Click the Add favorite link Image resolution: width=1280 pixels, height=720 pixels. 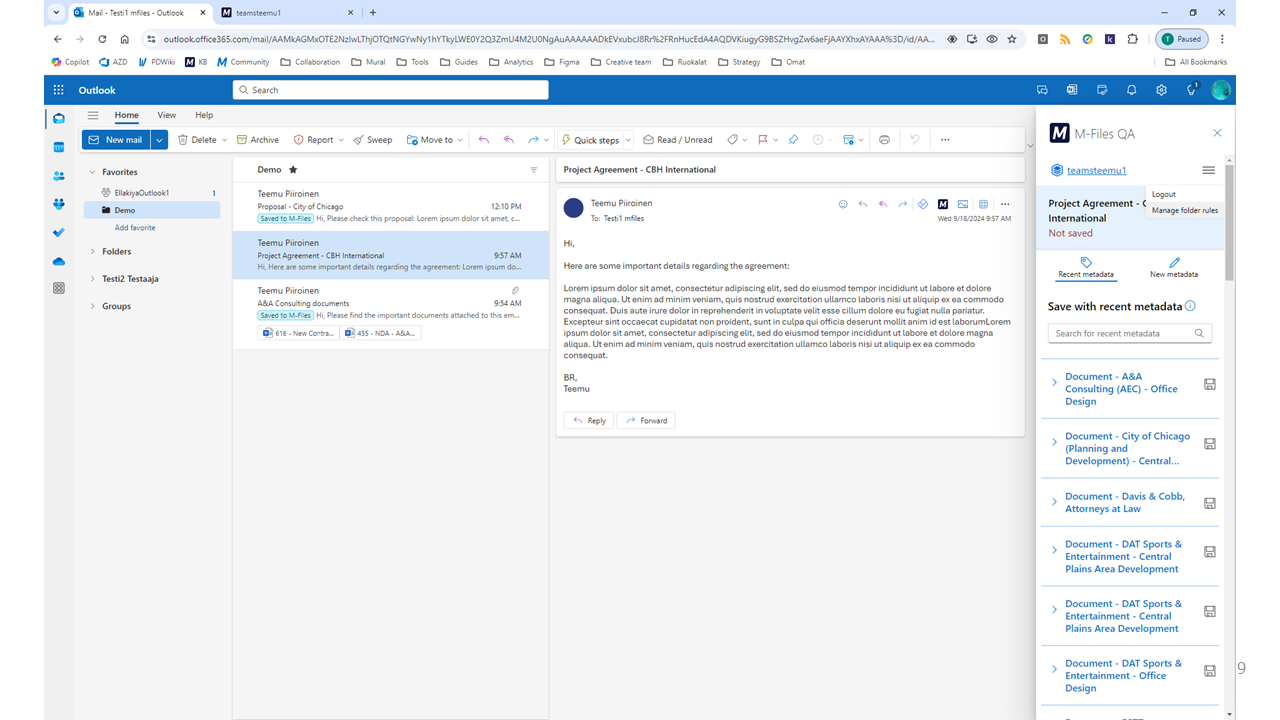click(135, 228)
